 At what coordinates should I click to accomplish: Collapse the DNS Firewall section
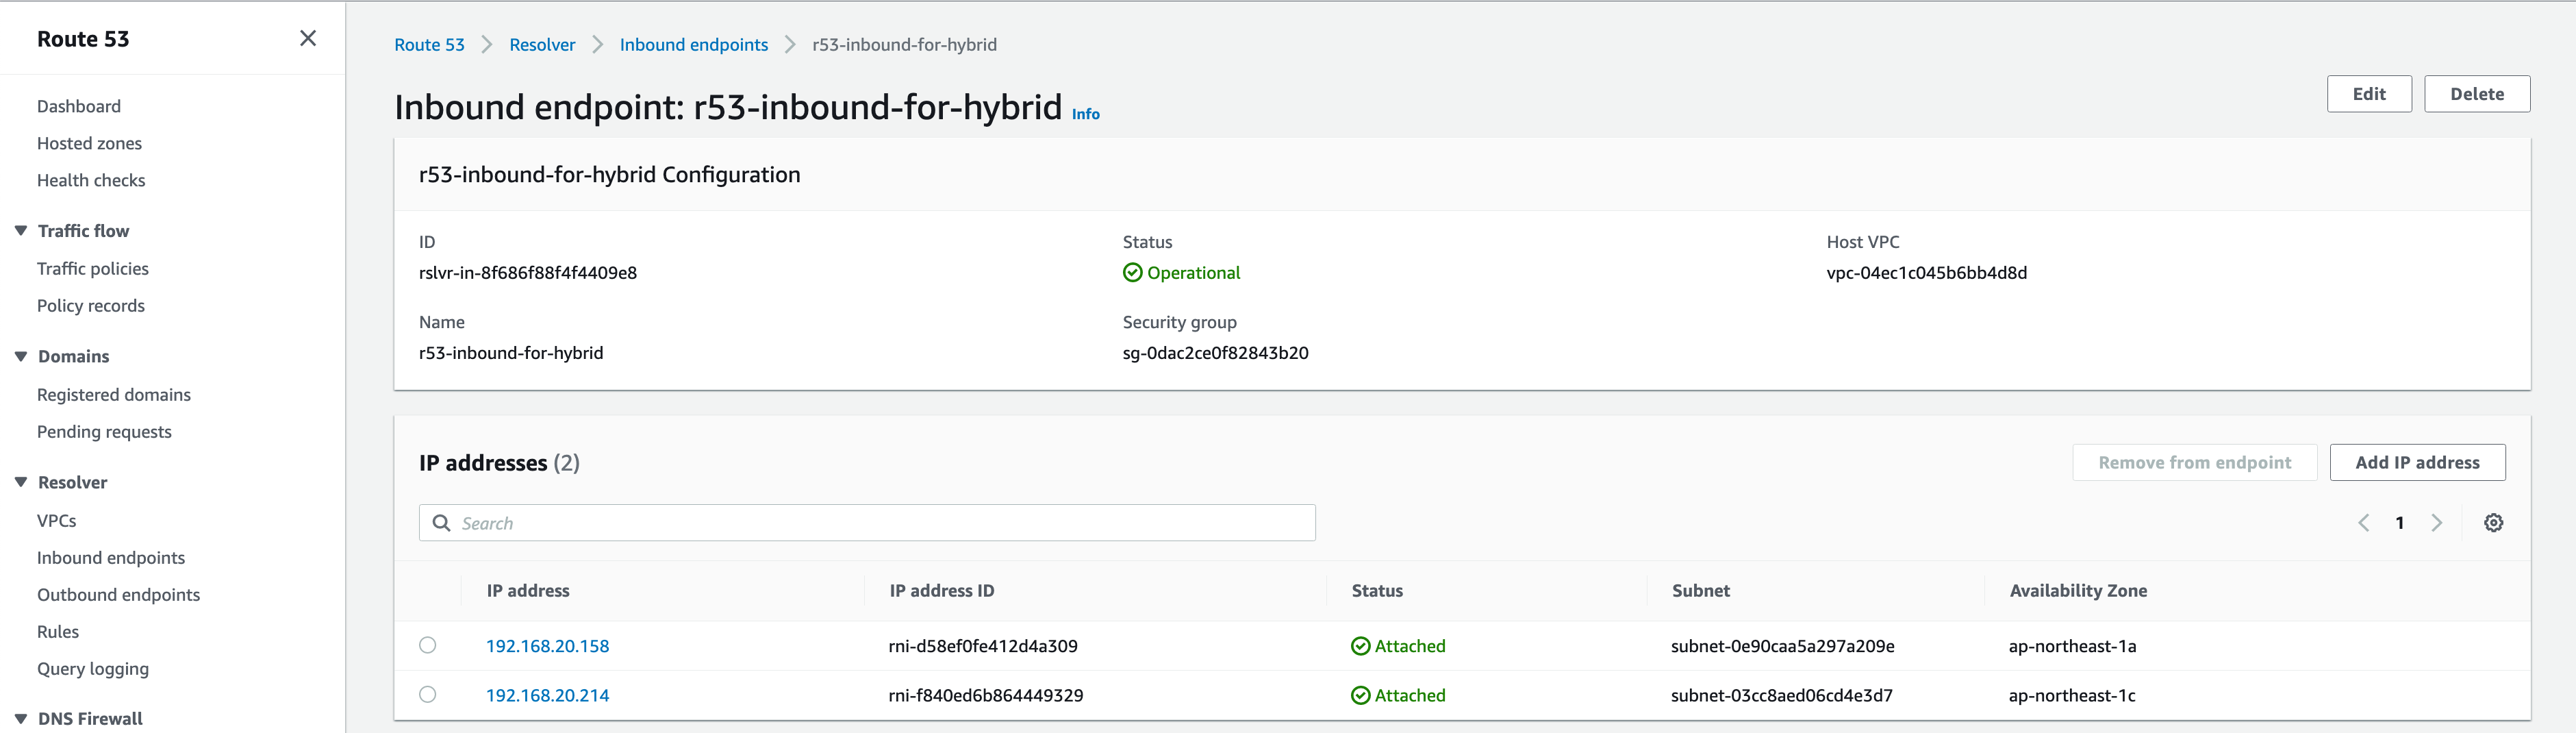21,719
